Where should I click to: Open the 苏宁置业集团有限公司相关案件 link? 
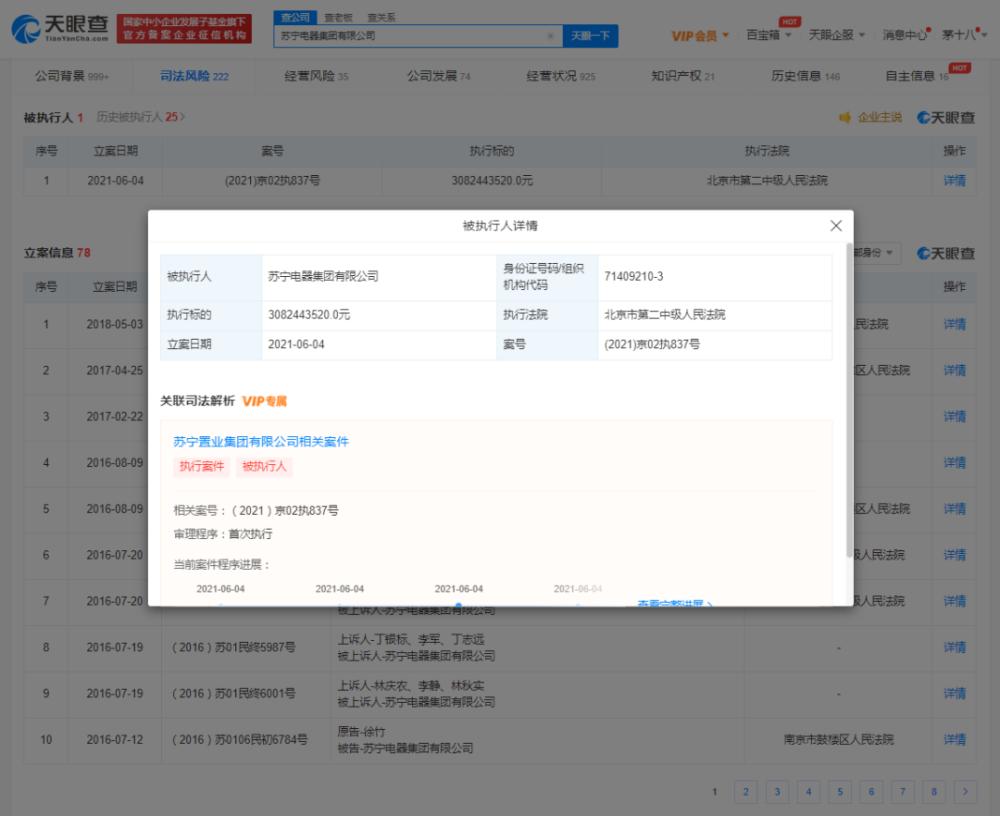click(x=261, y=441)
